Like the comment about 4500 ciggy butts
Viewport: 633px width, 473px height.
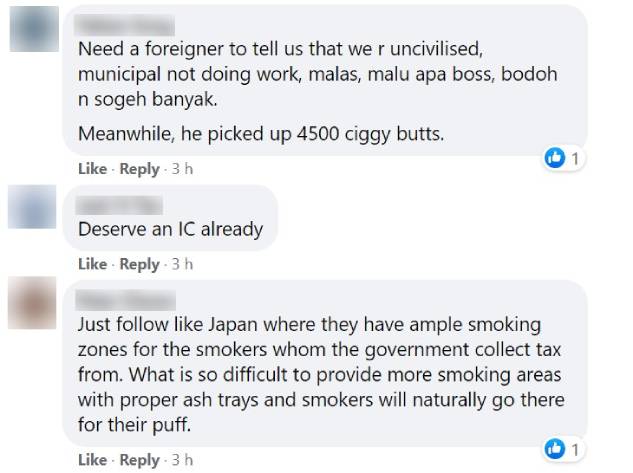[x=92, y=170]
